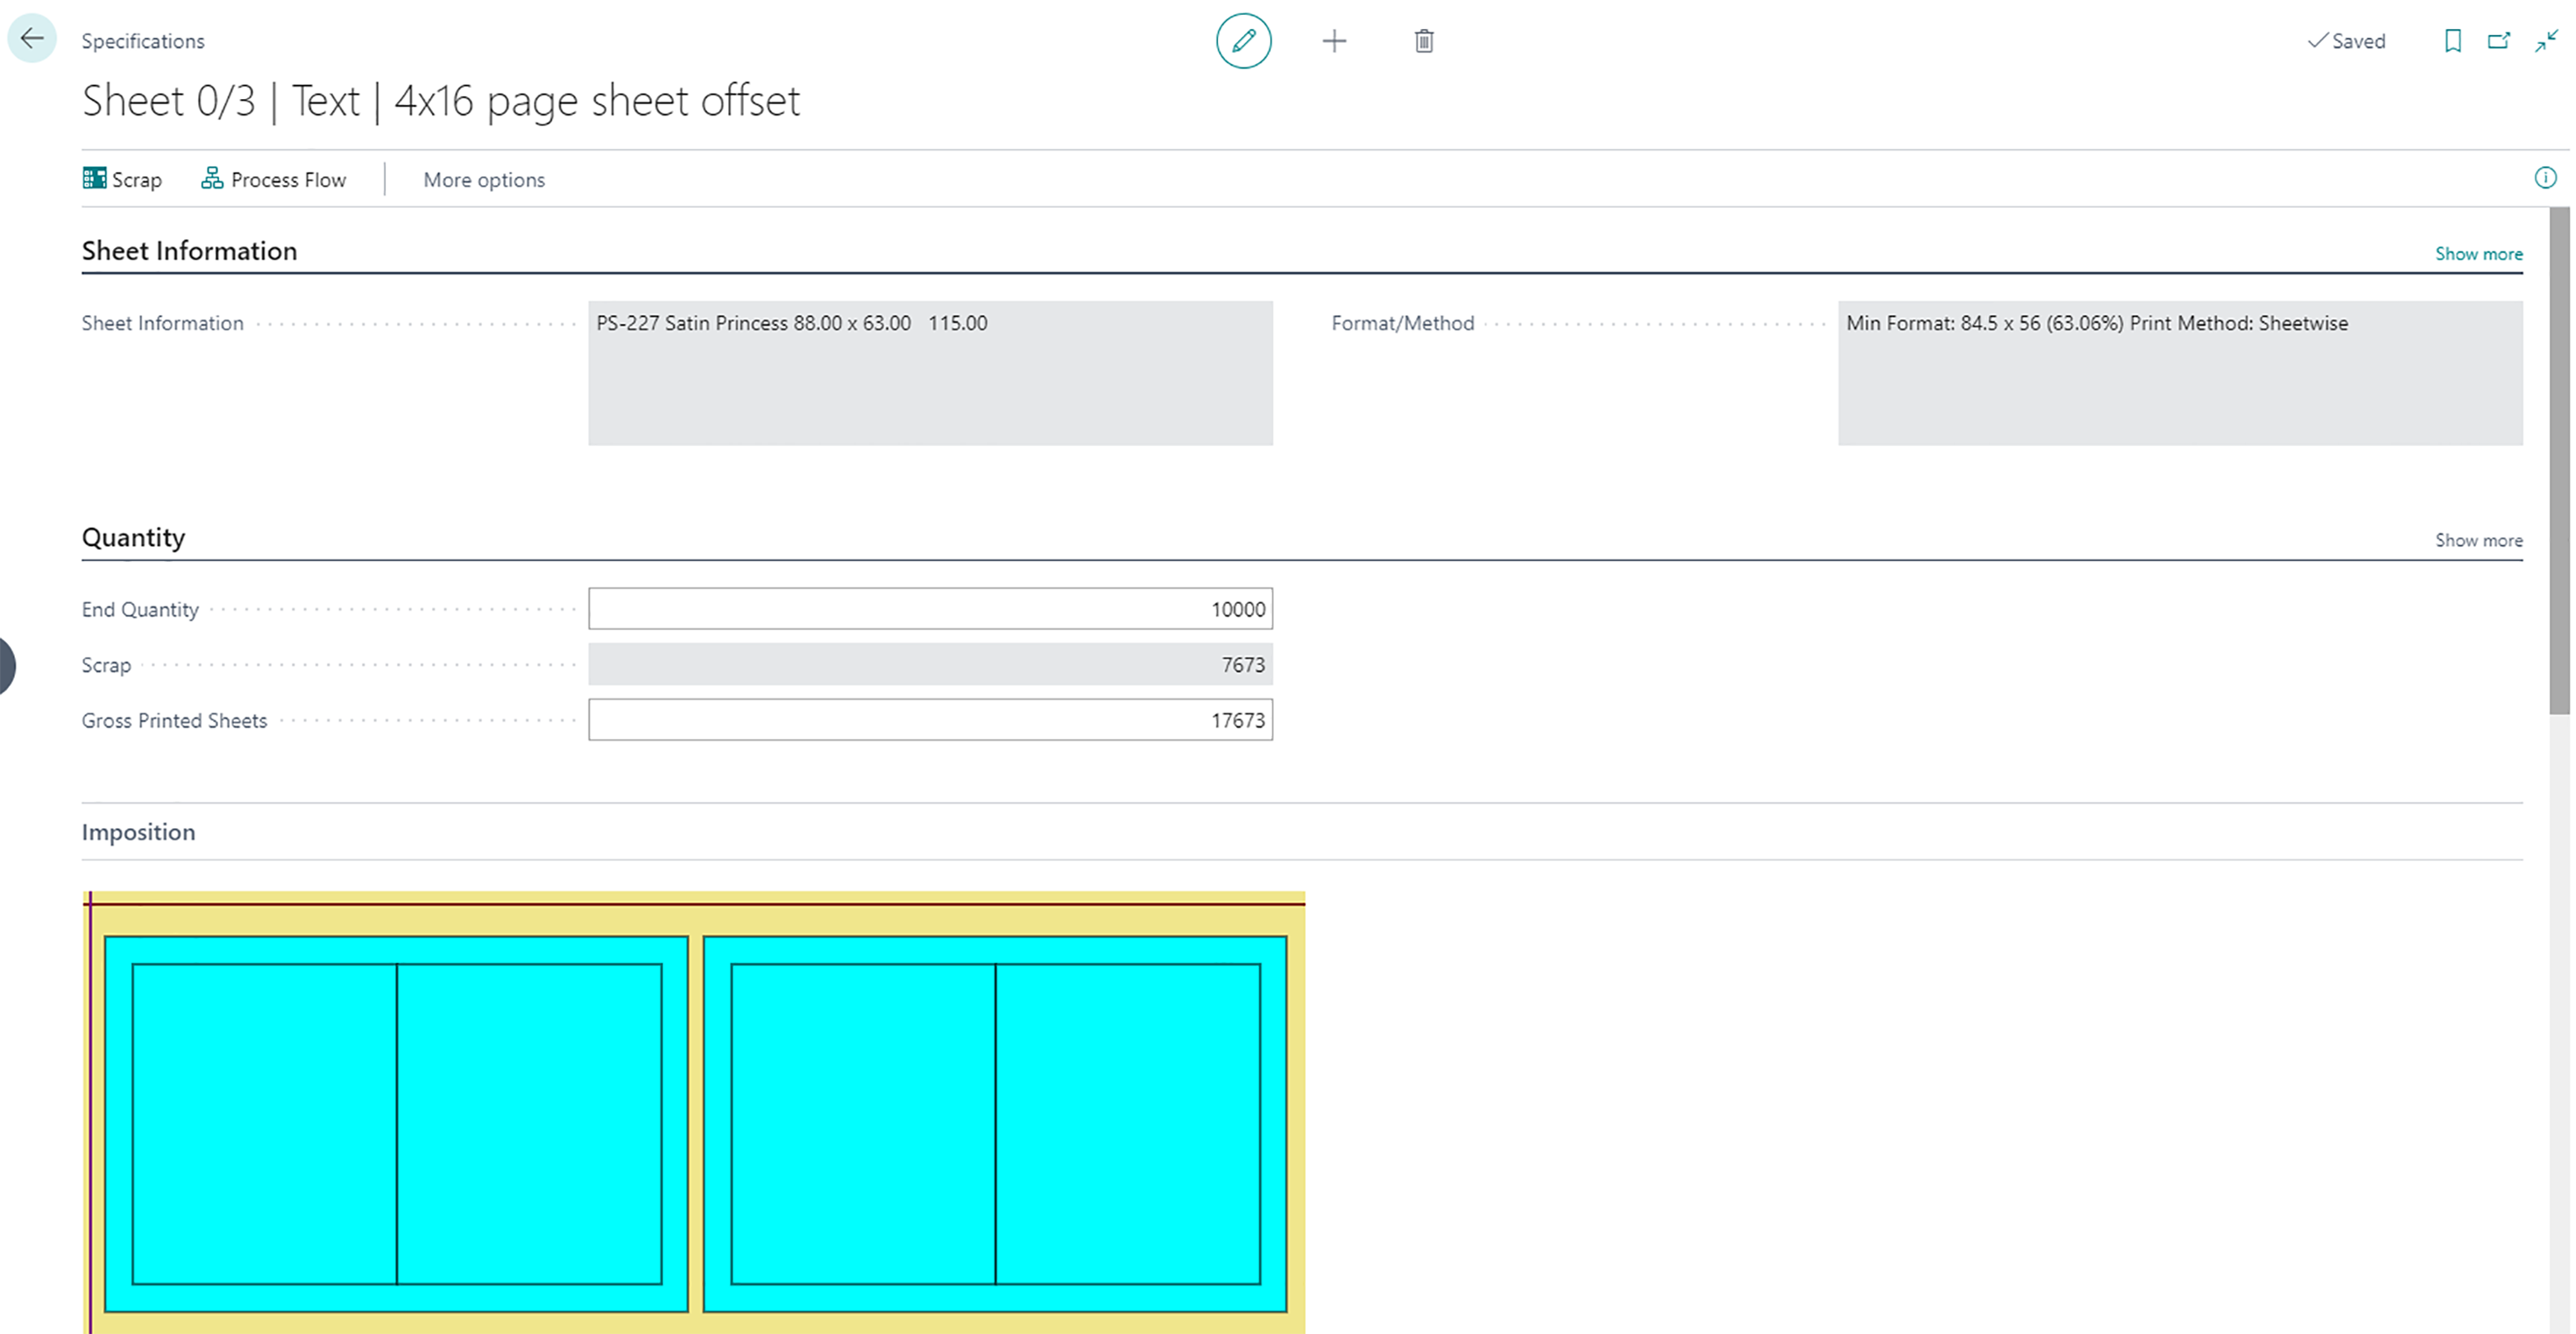Click the back arrow icon
The width and height of the screenshot is (2576, 1334).
(x=32, y=39)
